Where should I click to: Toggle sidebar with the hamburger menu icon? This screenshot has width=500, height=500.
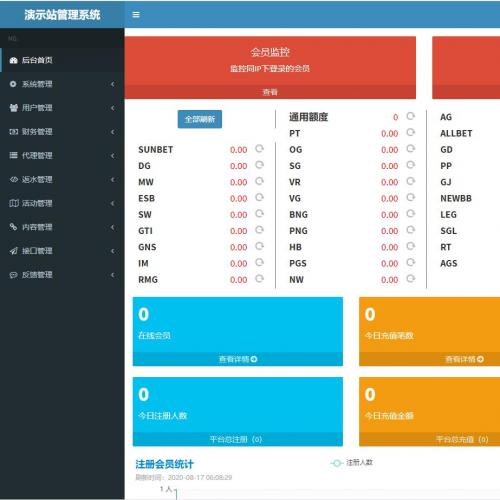[136, 15]
